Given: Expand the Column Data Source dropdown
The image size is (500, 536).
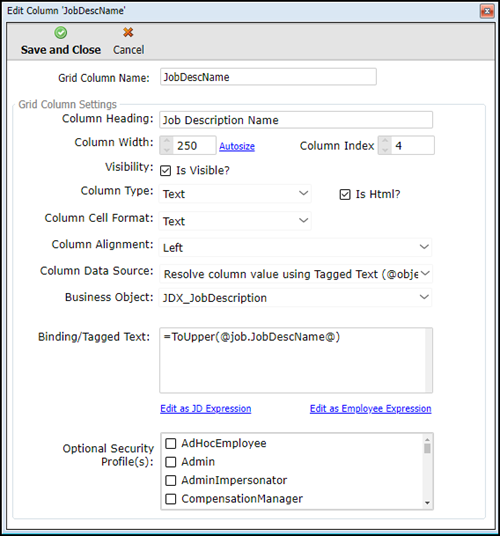Looking at the screenshot, I should (295, 274).
